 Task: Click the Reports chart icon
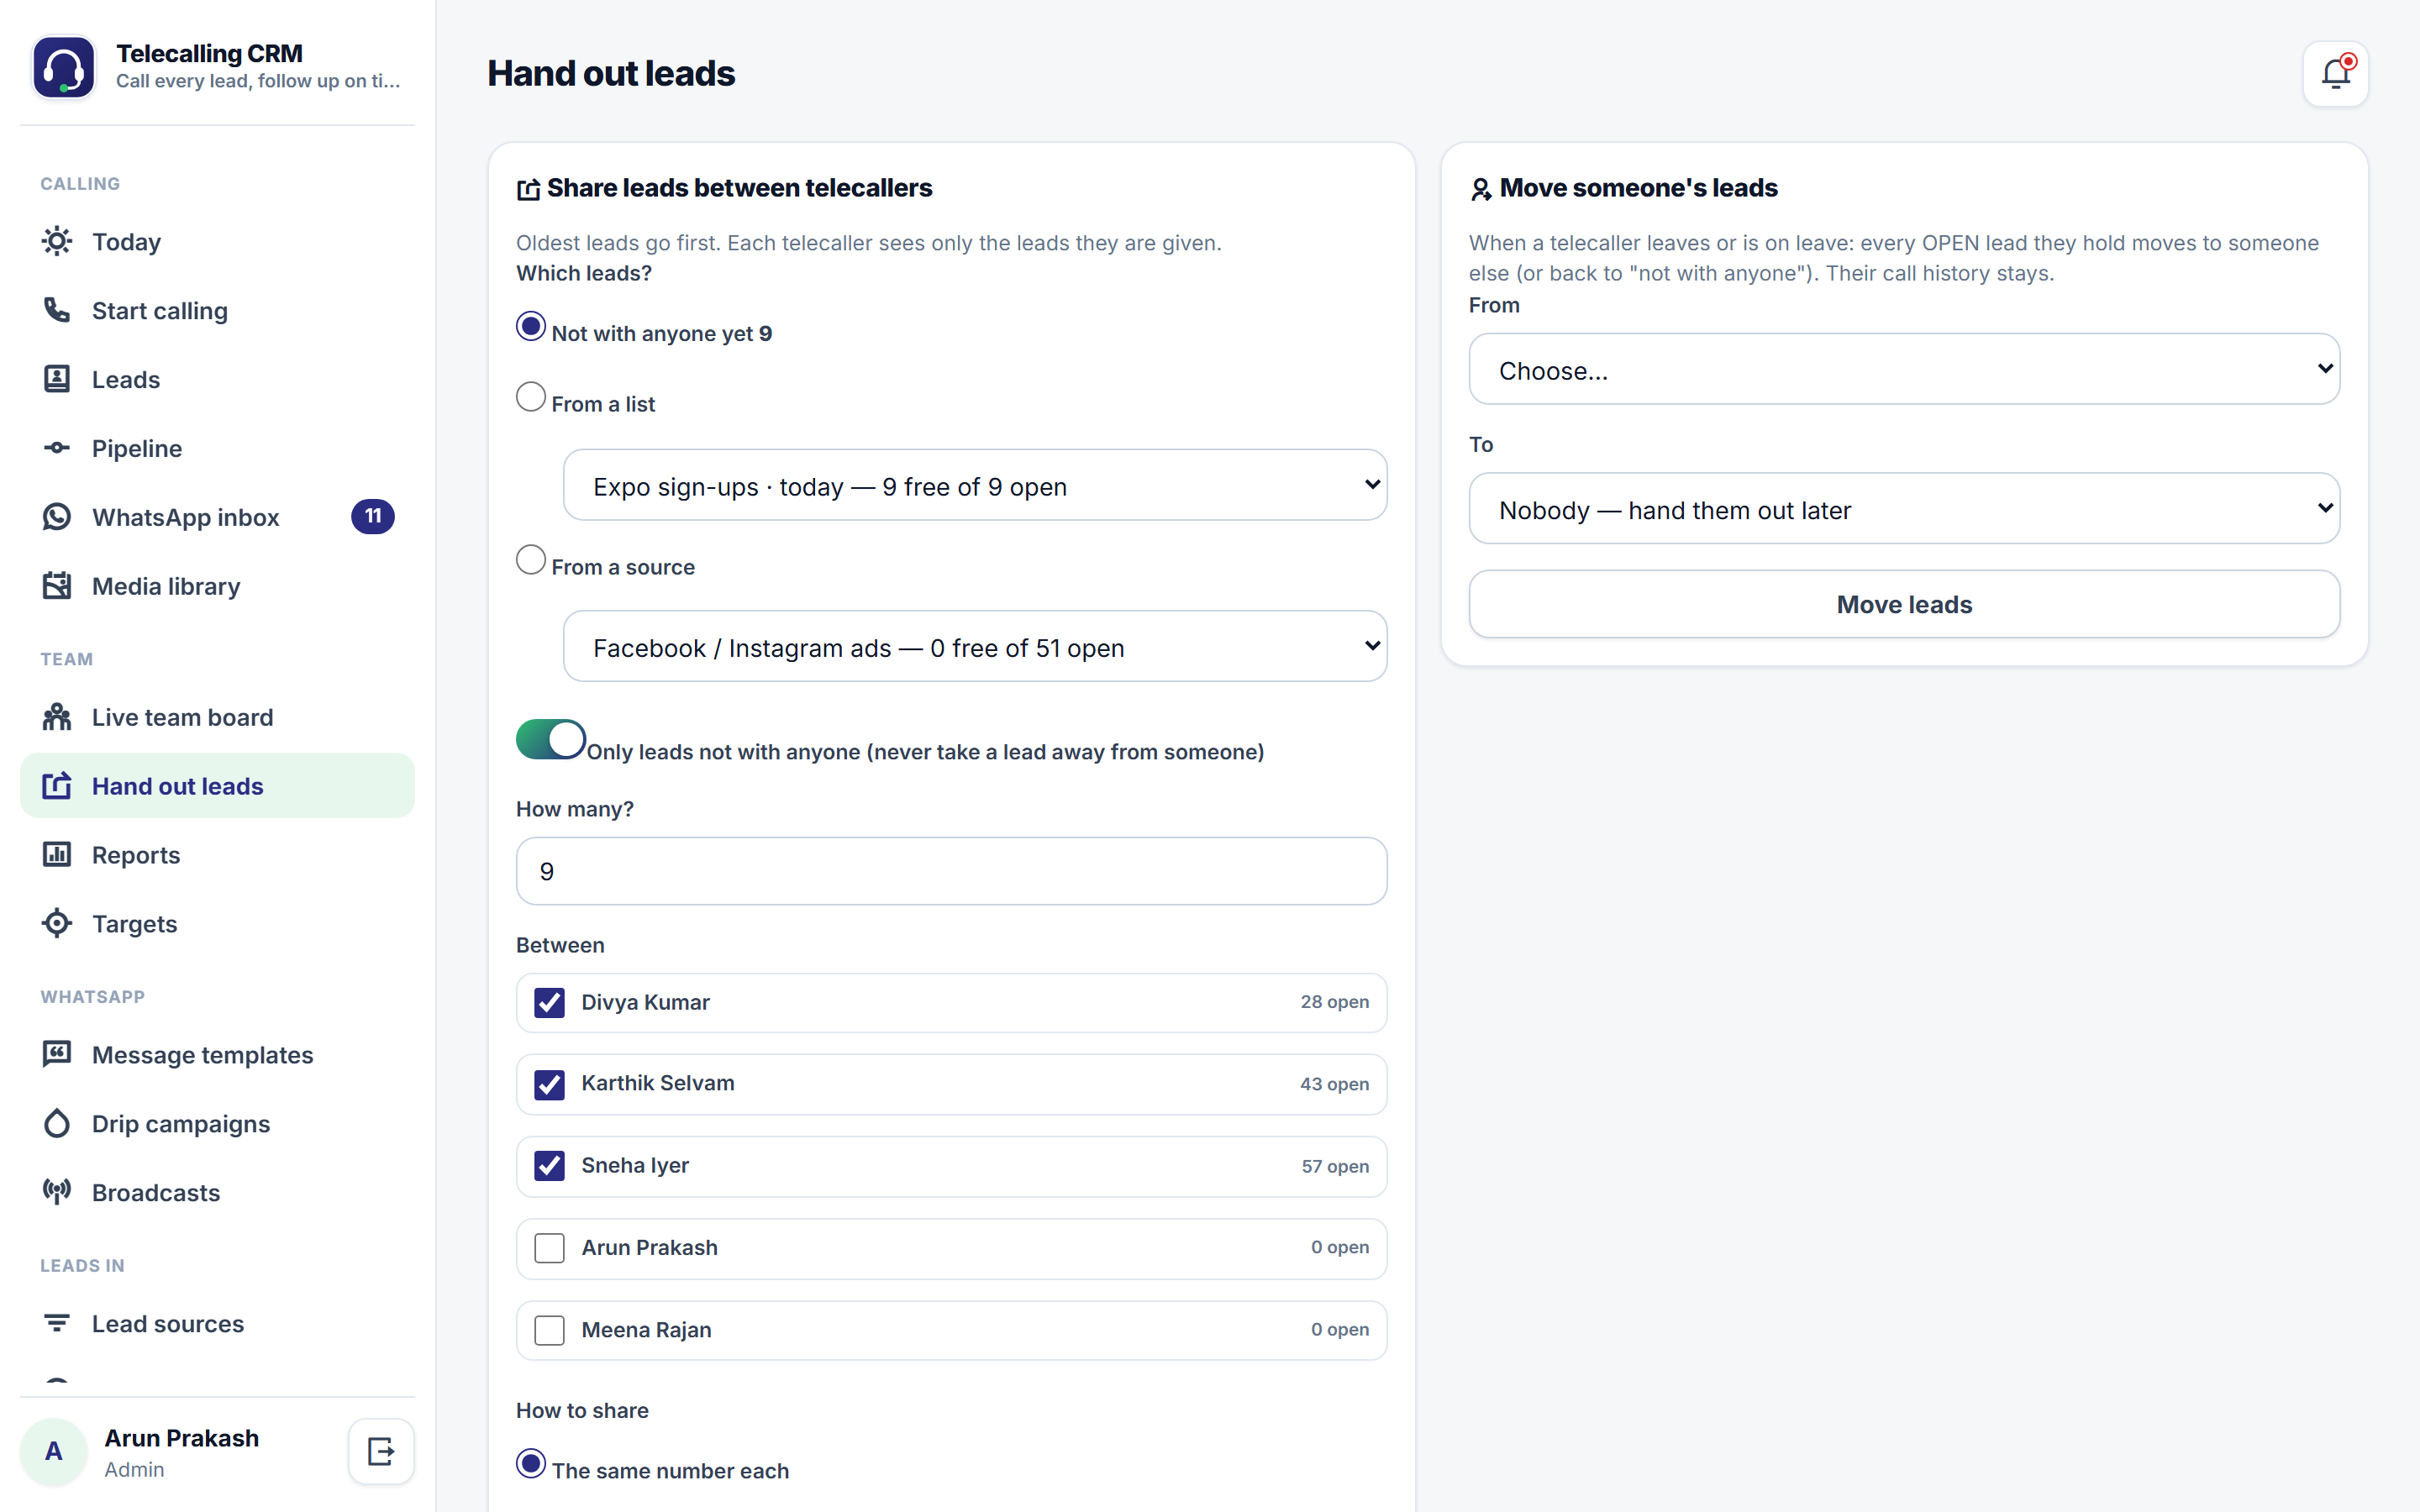pos(57,855)
